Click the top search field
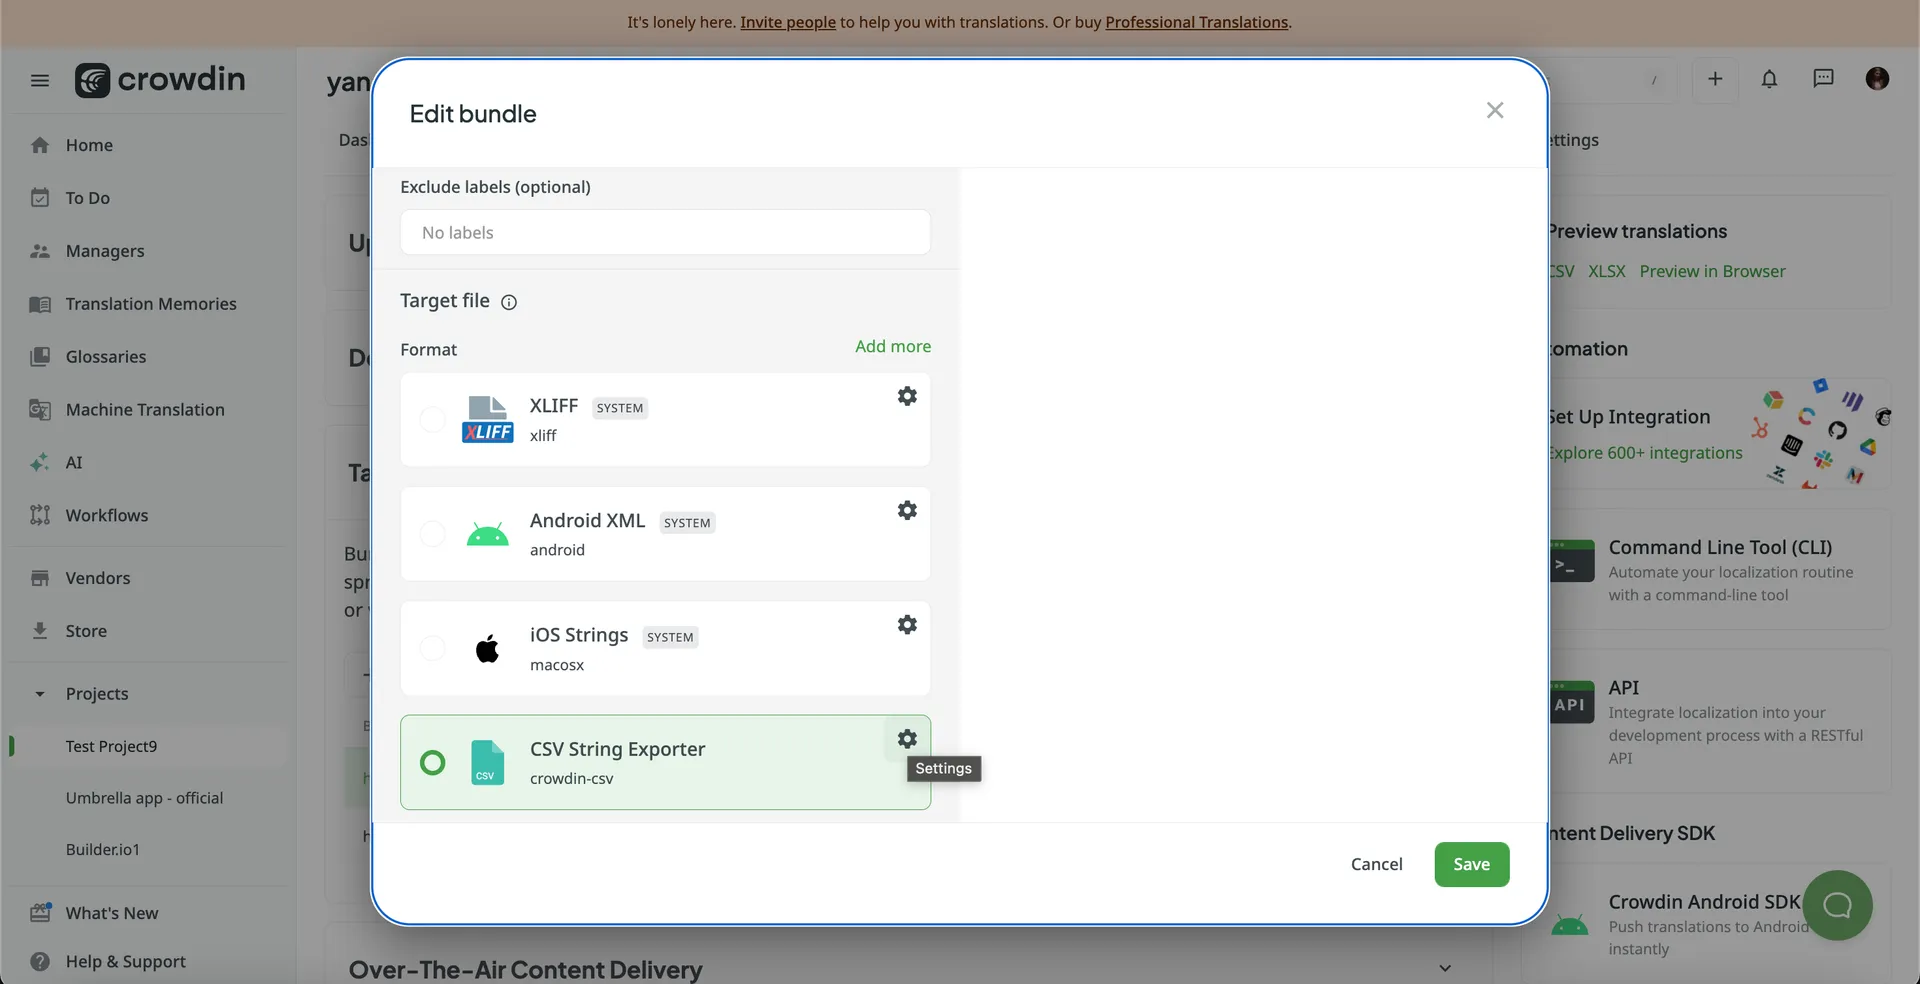Image resolution: width=1920 pixels, height=984 pixels. [x=1610, y=80]
